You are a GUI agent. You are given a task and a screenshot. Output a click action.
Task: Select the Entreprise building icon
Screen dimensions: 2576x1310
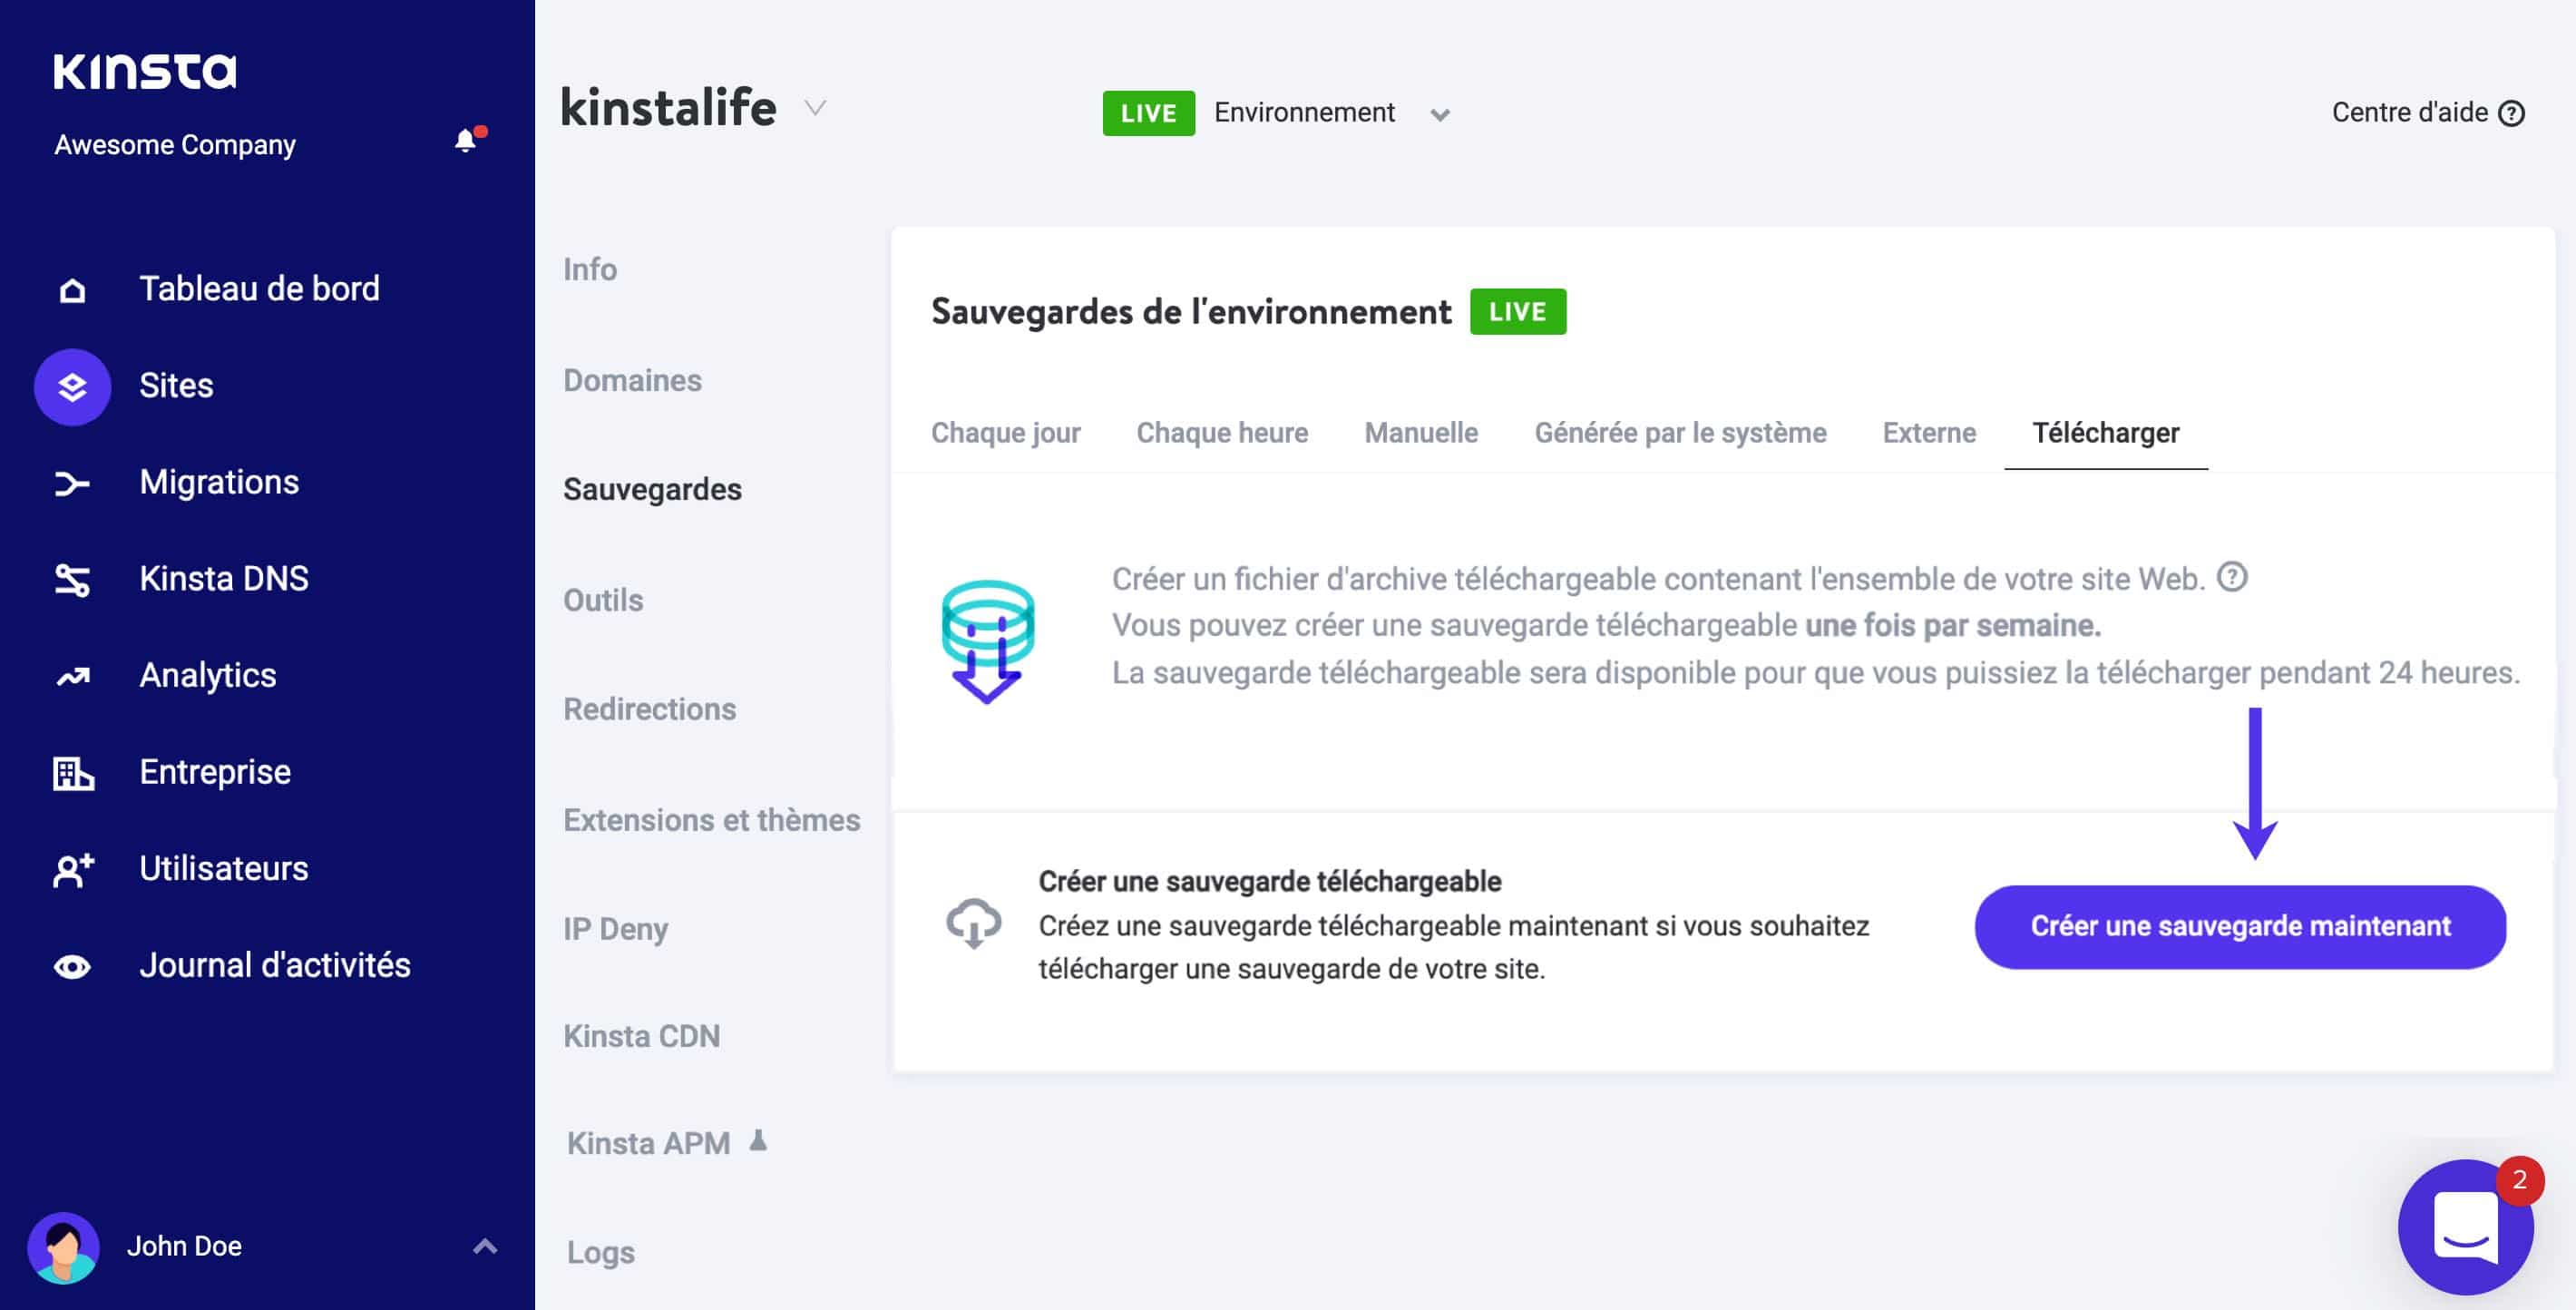pos(71,772)
